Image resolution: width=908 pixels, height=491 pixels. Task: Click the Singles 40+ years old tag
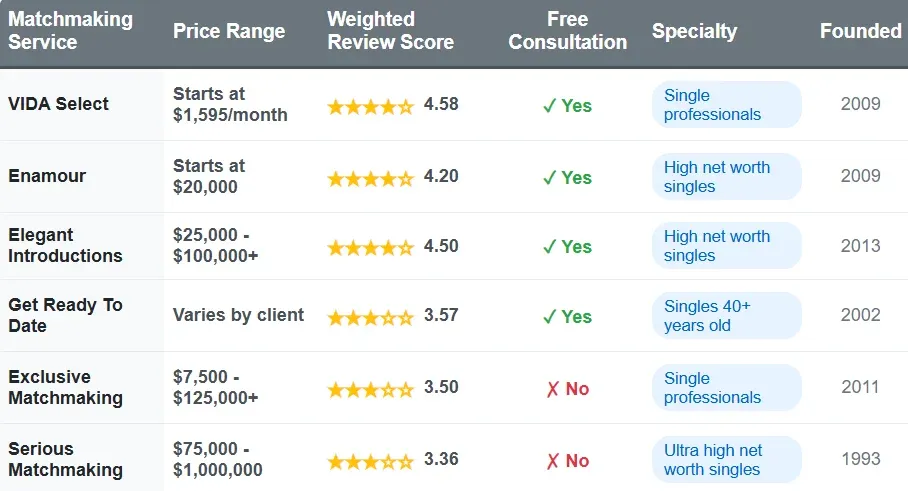[707, 316]
